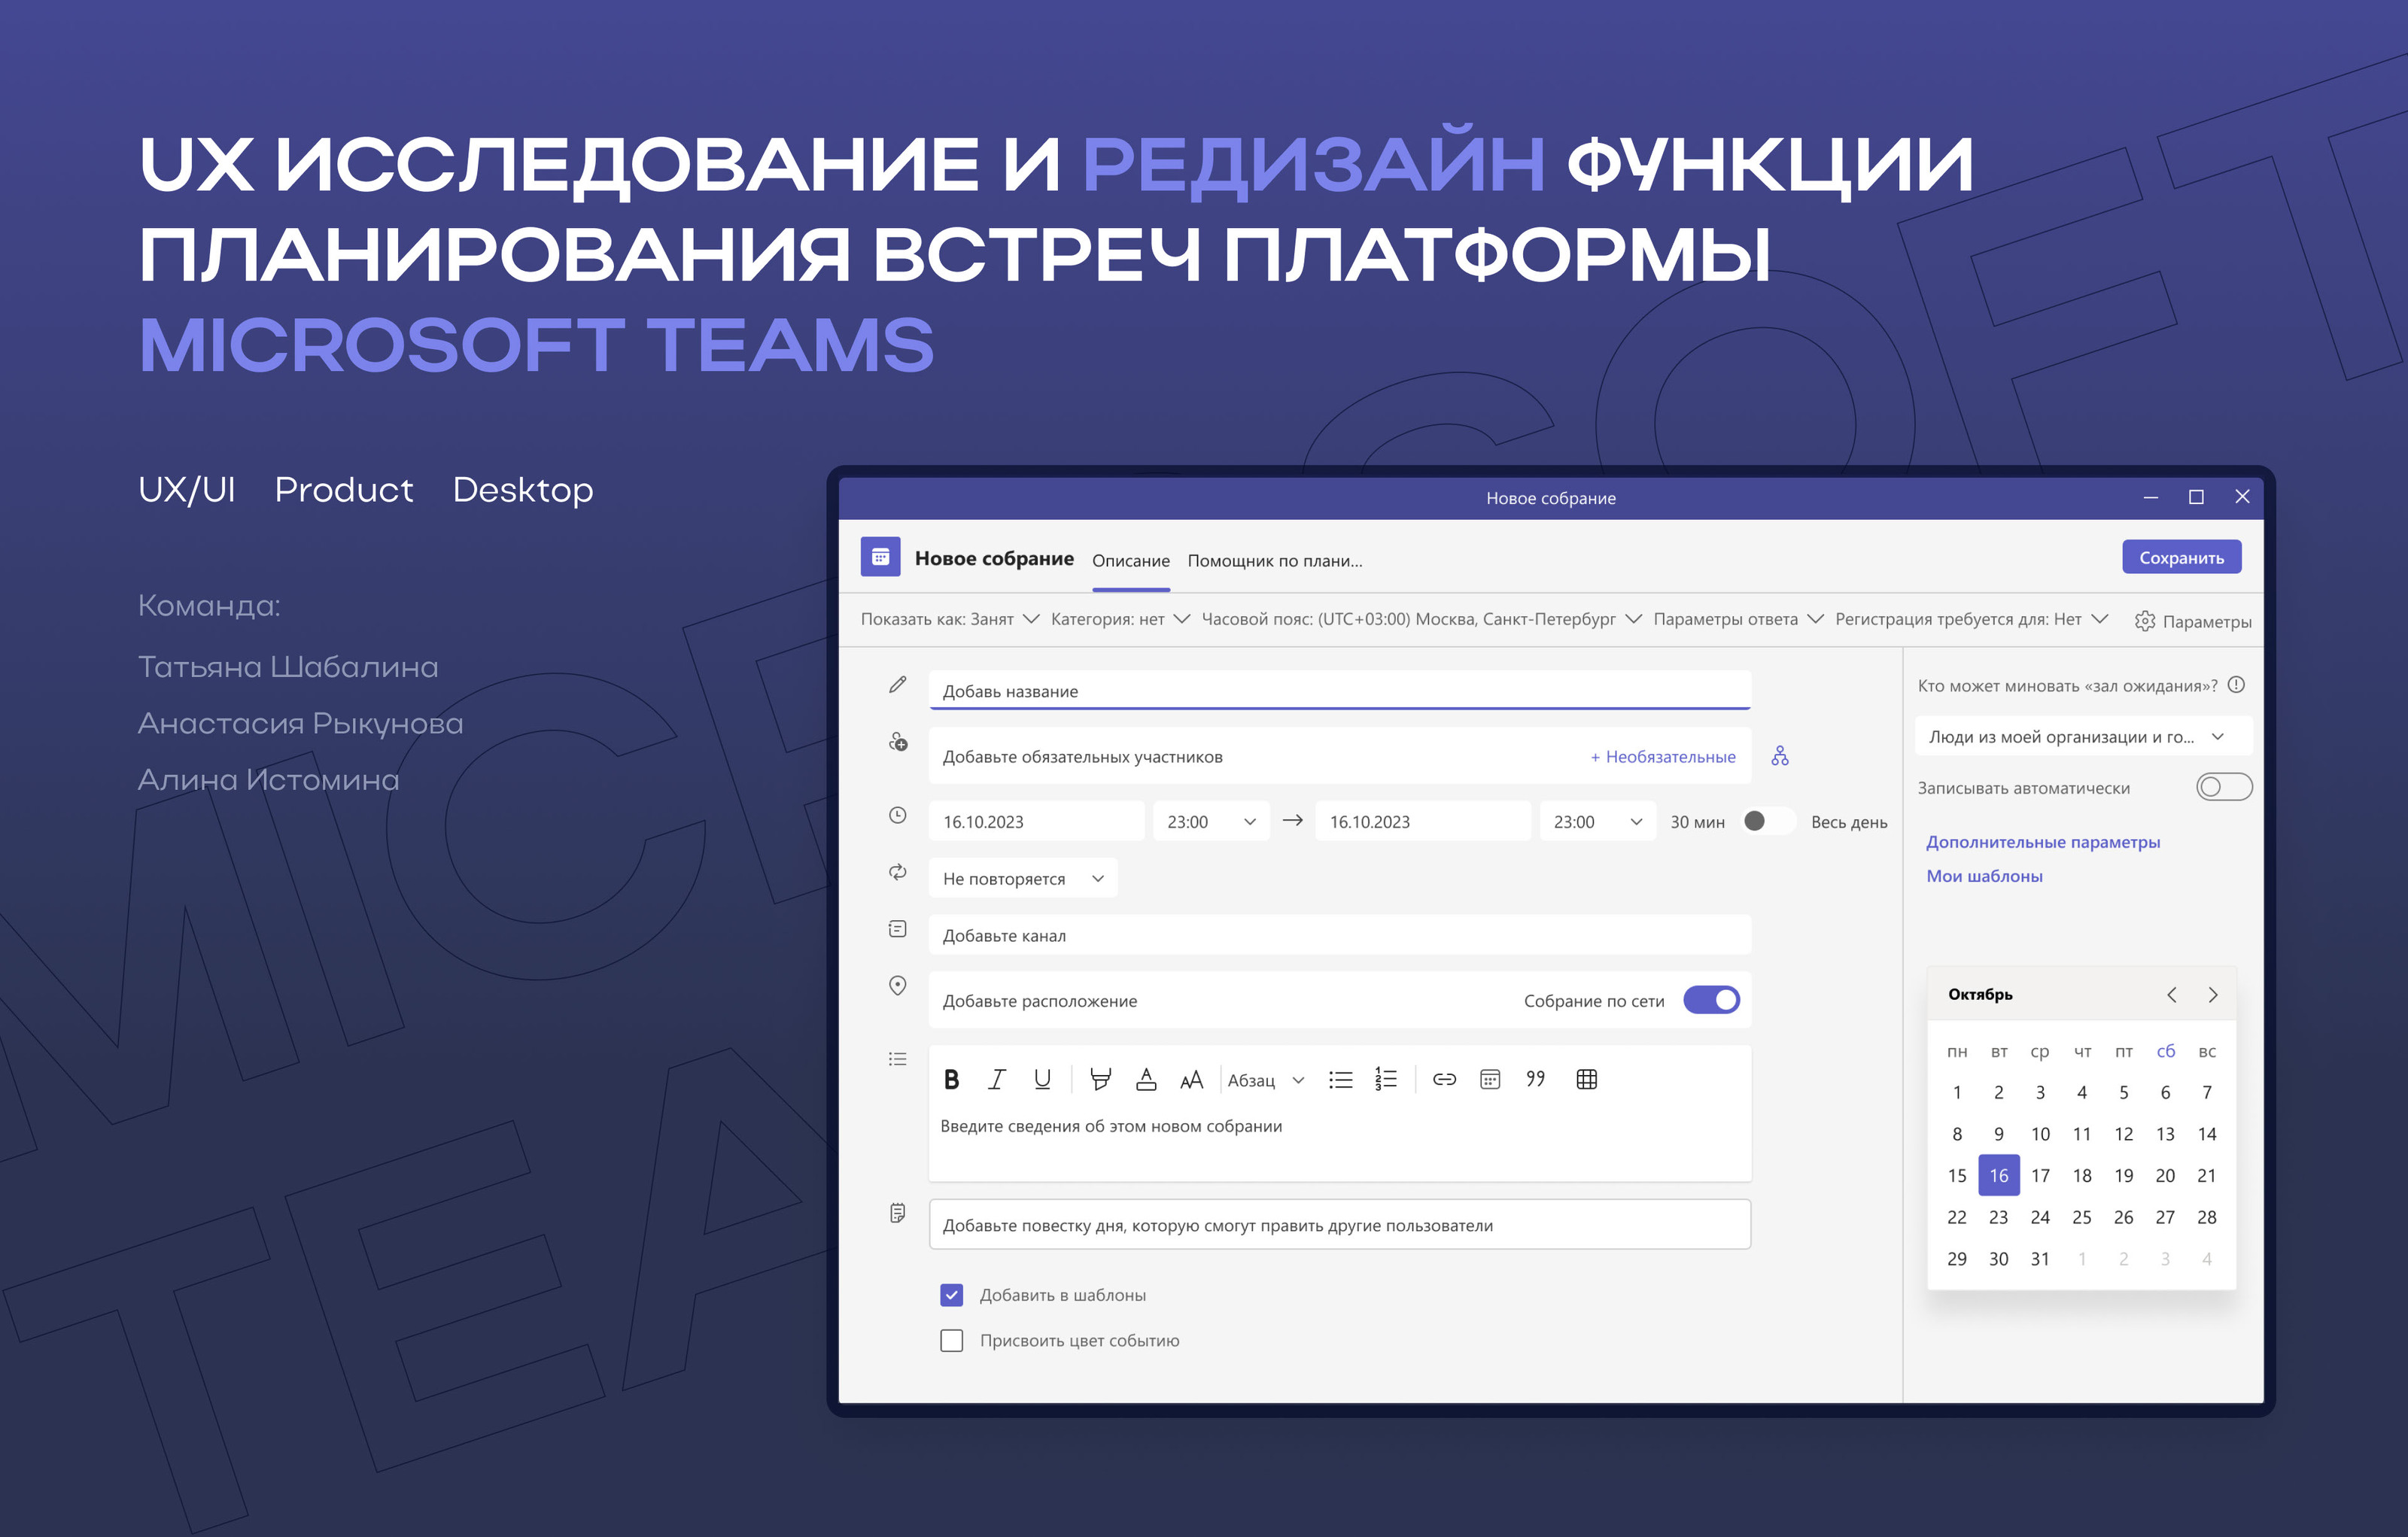This screenshot has height=1537, width=2408.
Task: Click the Bold formatting icon
Action: (x=951, y=1079)
